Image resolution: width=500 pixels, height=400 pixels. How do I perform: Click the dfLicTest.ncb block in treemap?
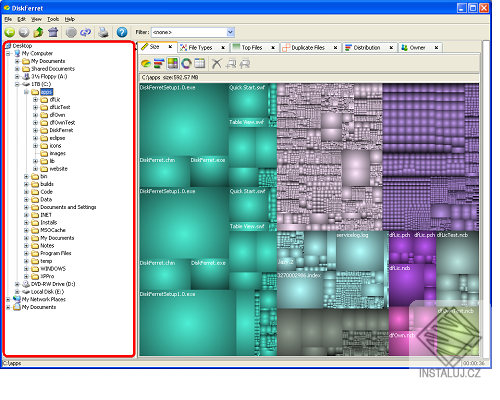point(457,253)
